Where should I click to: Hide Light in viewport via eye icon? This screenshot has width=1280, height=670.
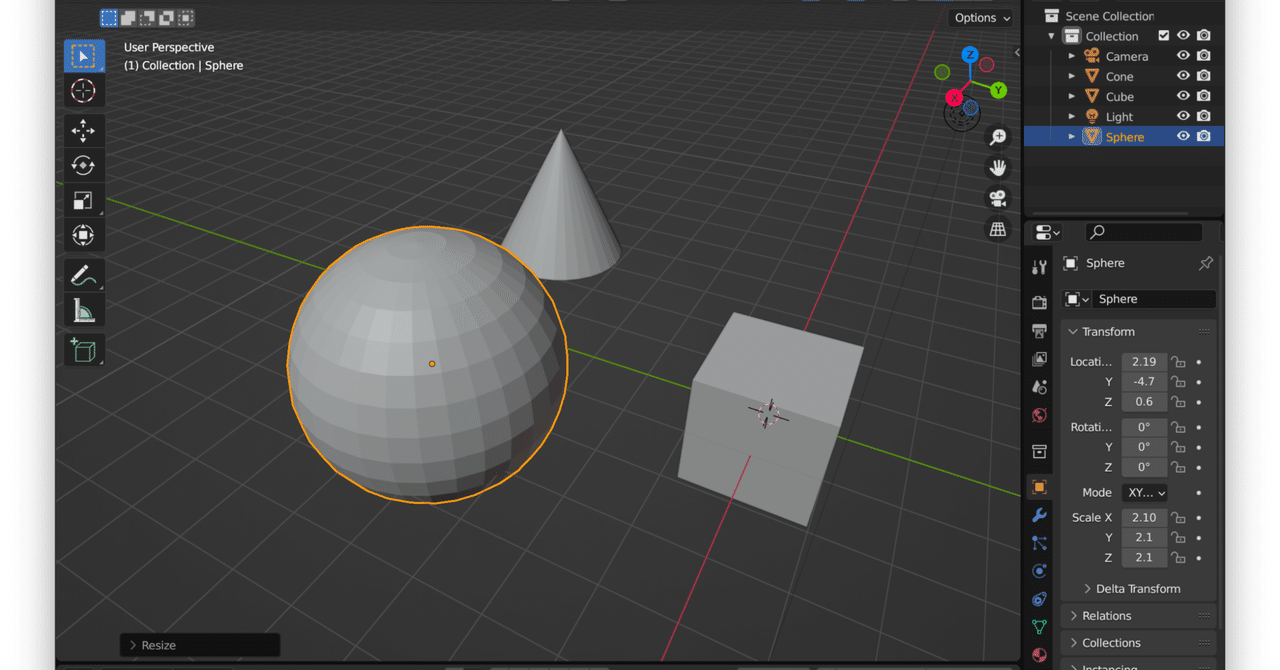coord(1183,116)
